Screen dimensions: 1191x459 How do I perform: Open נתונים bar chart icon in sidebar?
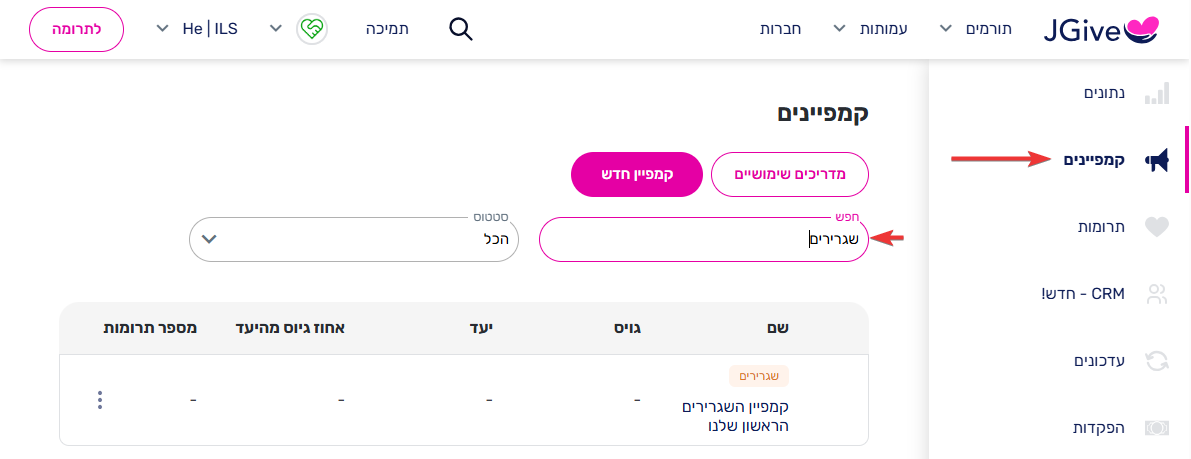[x=1157, y=93]
